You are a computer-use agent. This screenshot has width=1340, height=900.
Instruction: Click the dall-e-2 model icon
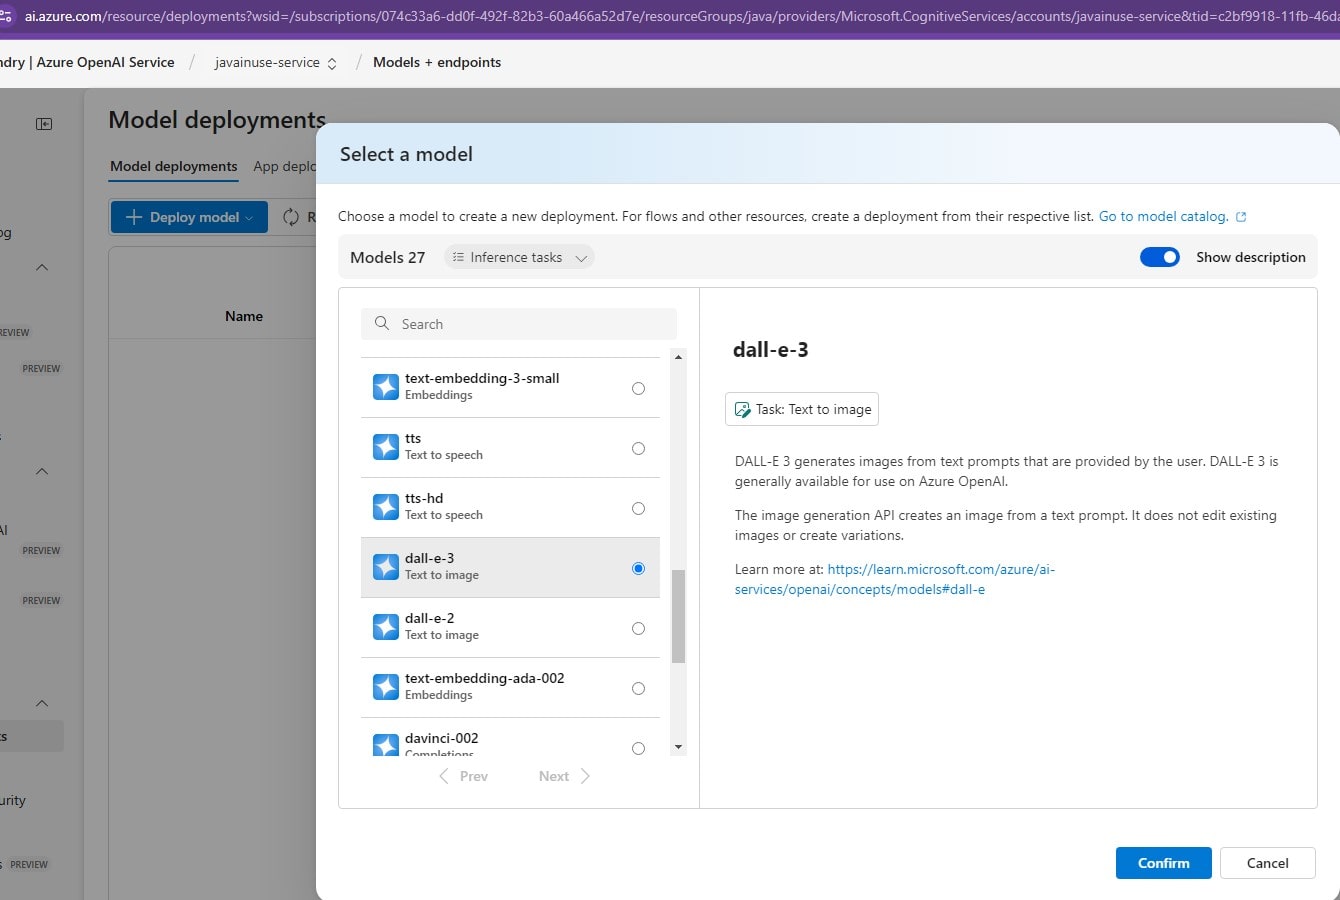point(386,627)
